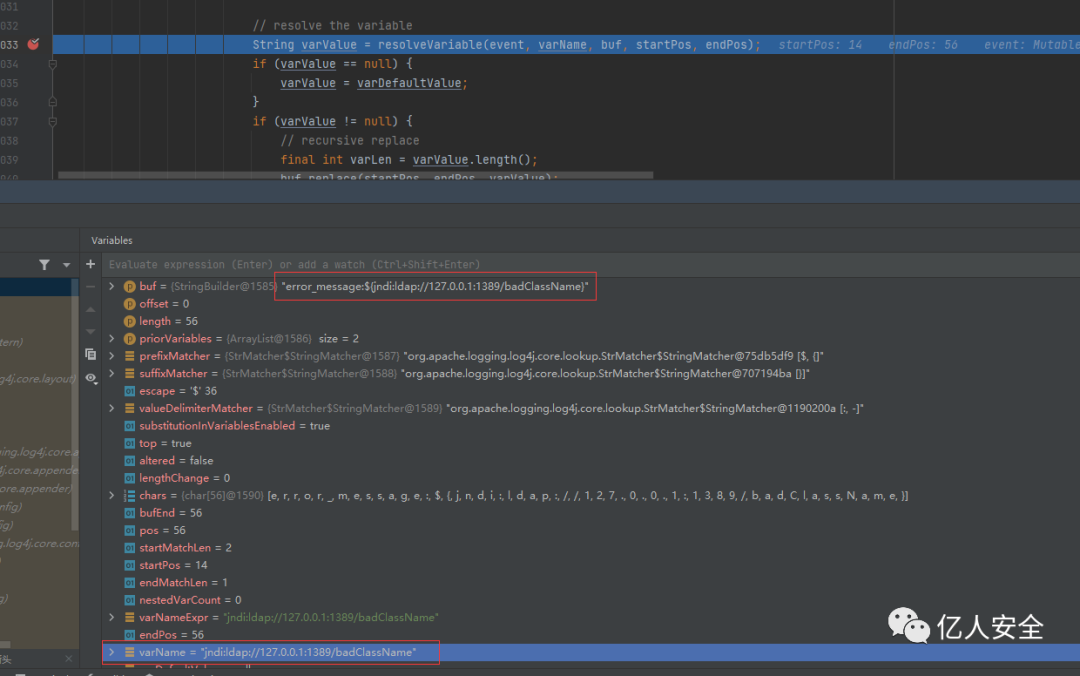
Task: Select the 'nestedVarCount = 0' row
Action: 591,600
